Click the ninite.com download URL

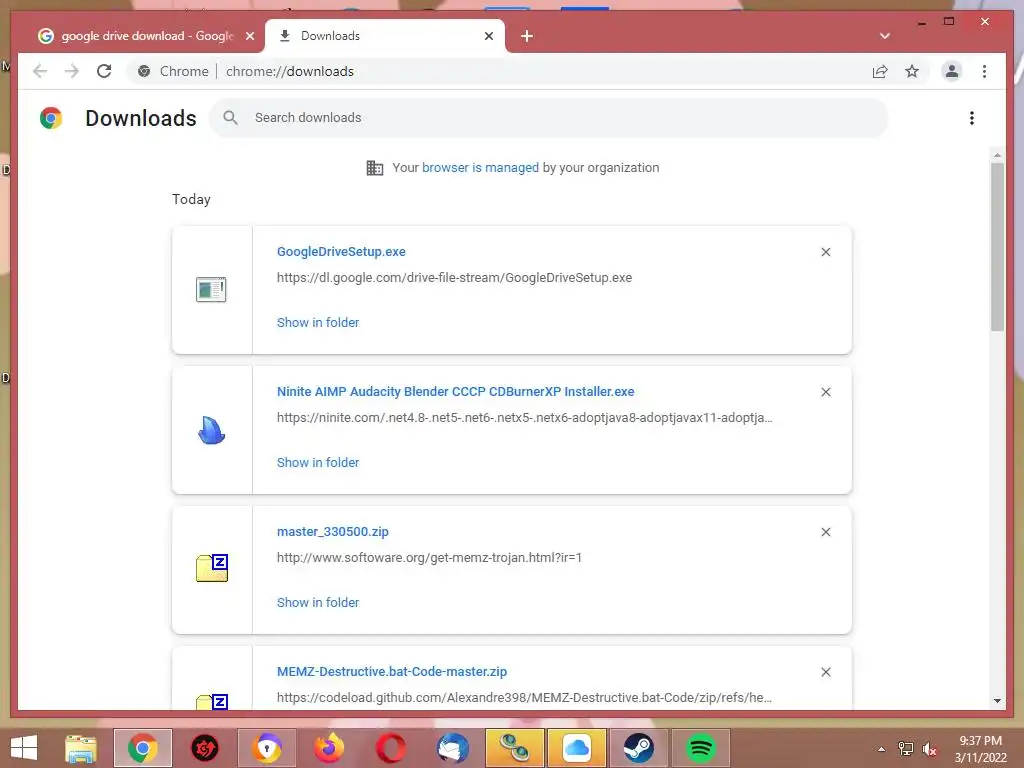pyautogui.click(x=524, y=417)
